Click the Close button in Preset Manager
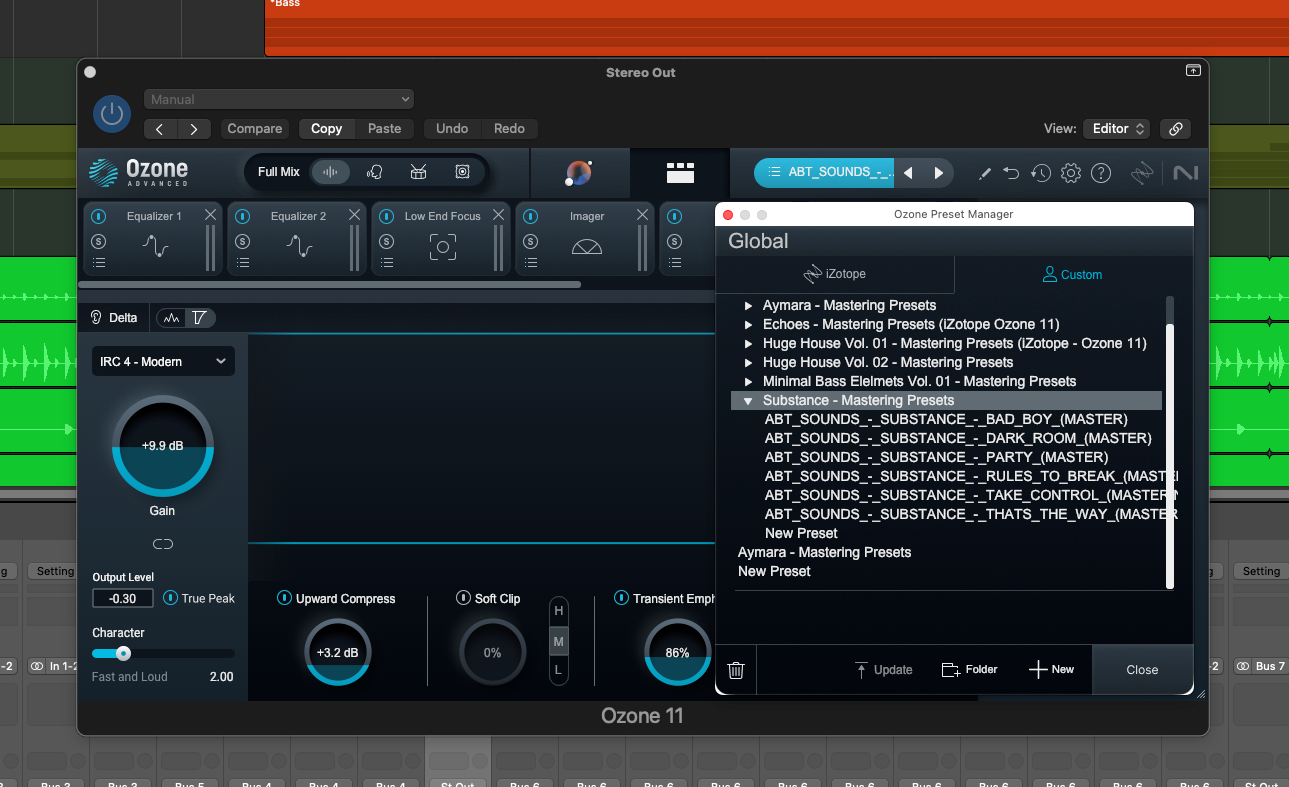Screen dimensions: 1289x787 [1142, 670]
